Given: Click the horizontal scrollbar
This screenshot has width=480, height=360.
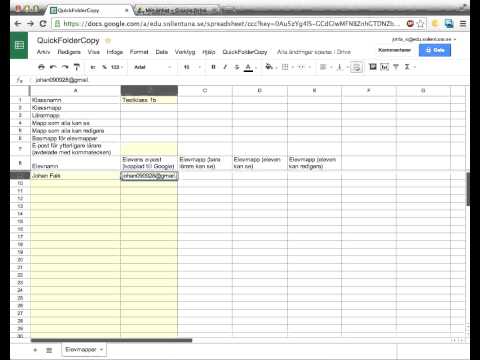Looking at the screenshot, I should click(x=111, y=340).
